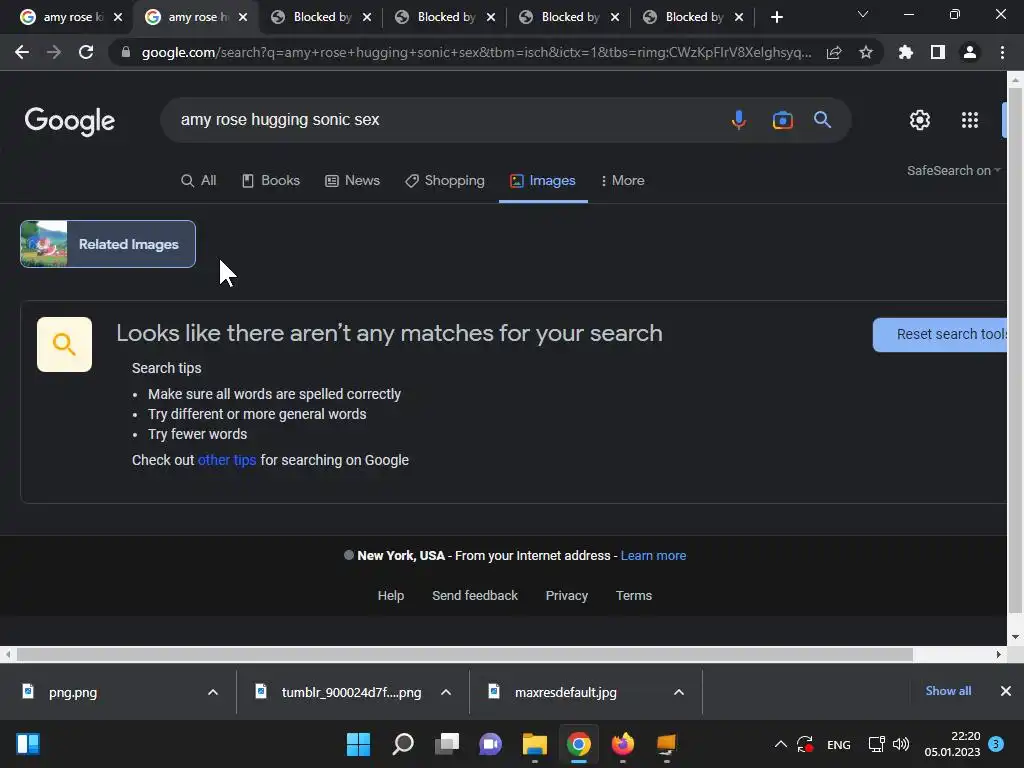Open the Privacy footer link

click(566, 596)
